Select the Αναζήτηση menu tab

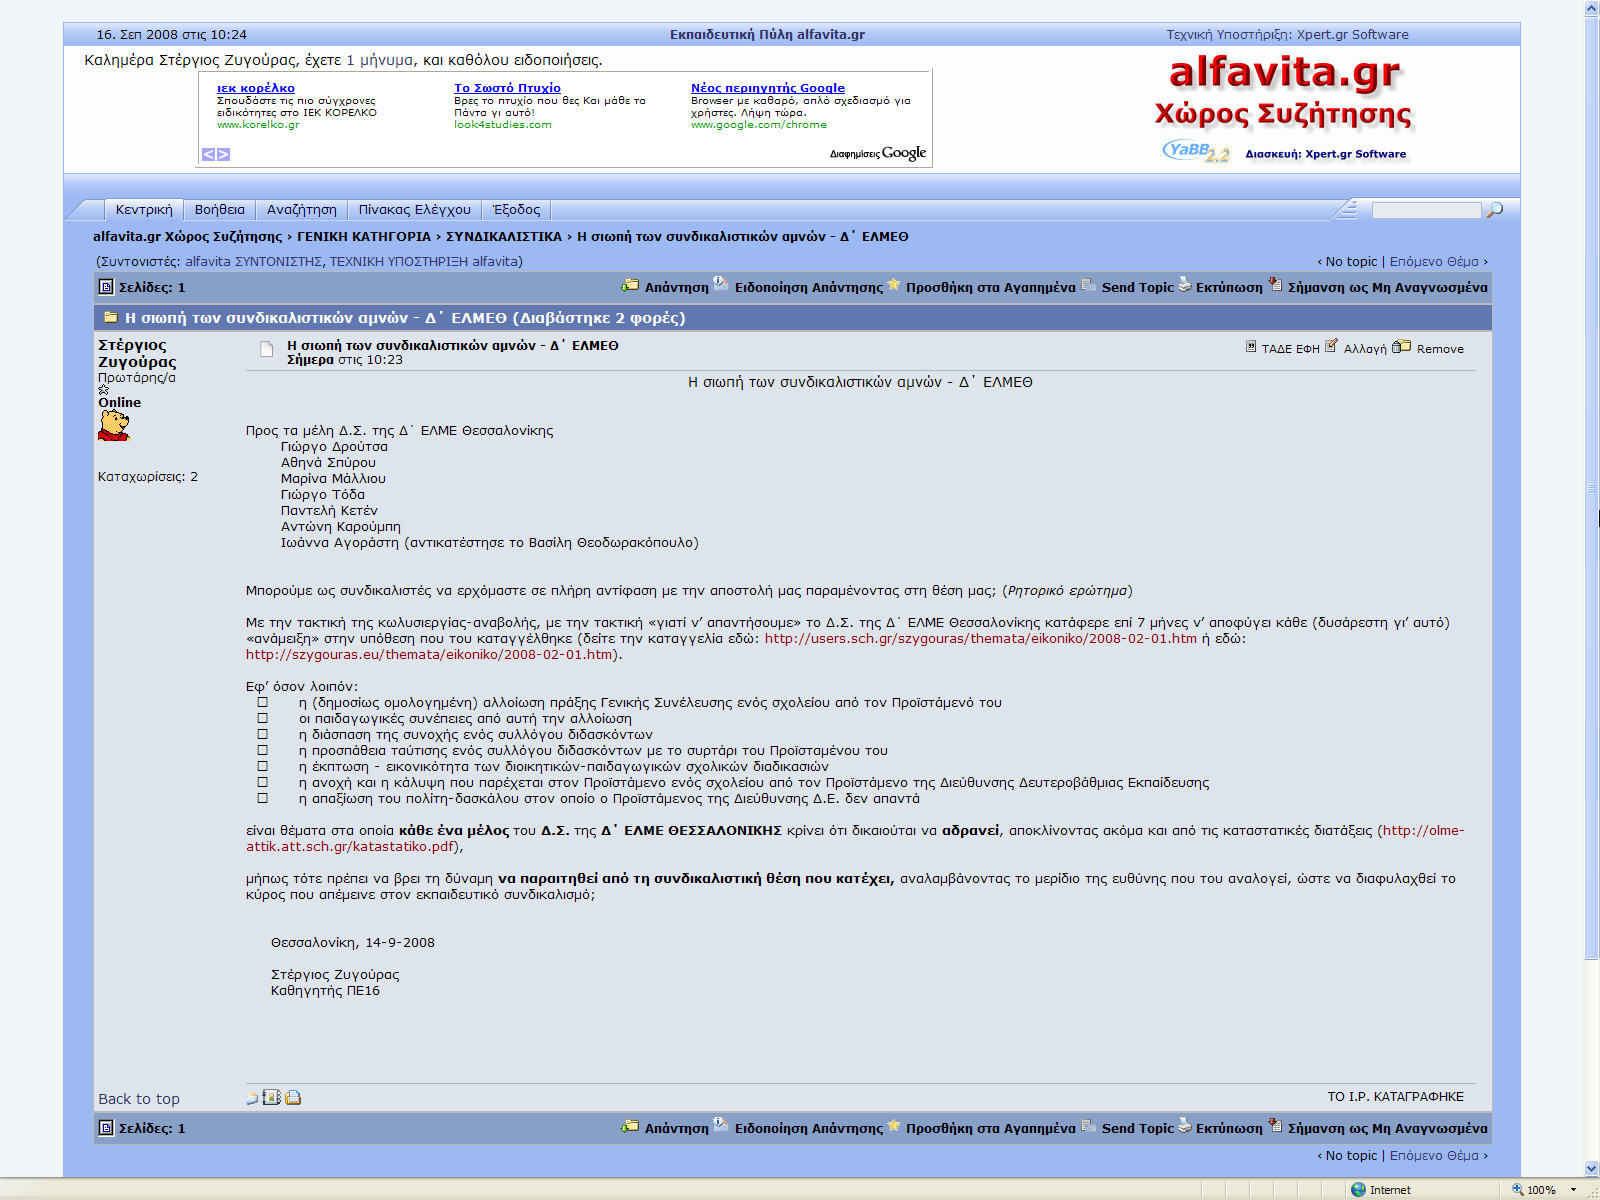click(301, 210)
